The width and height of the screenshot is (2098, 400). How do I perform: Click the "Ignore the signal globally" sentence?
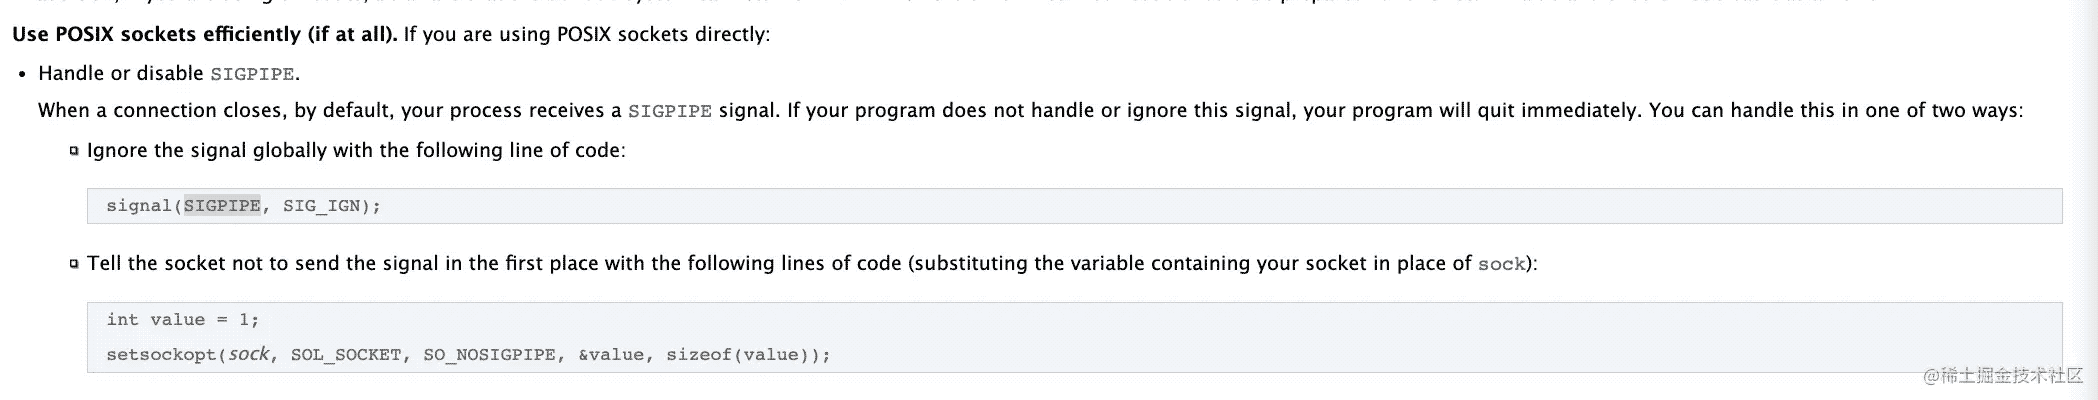[x=356, y=151]
